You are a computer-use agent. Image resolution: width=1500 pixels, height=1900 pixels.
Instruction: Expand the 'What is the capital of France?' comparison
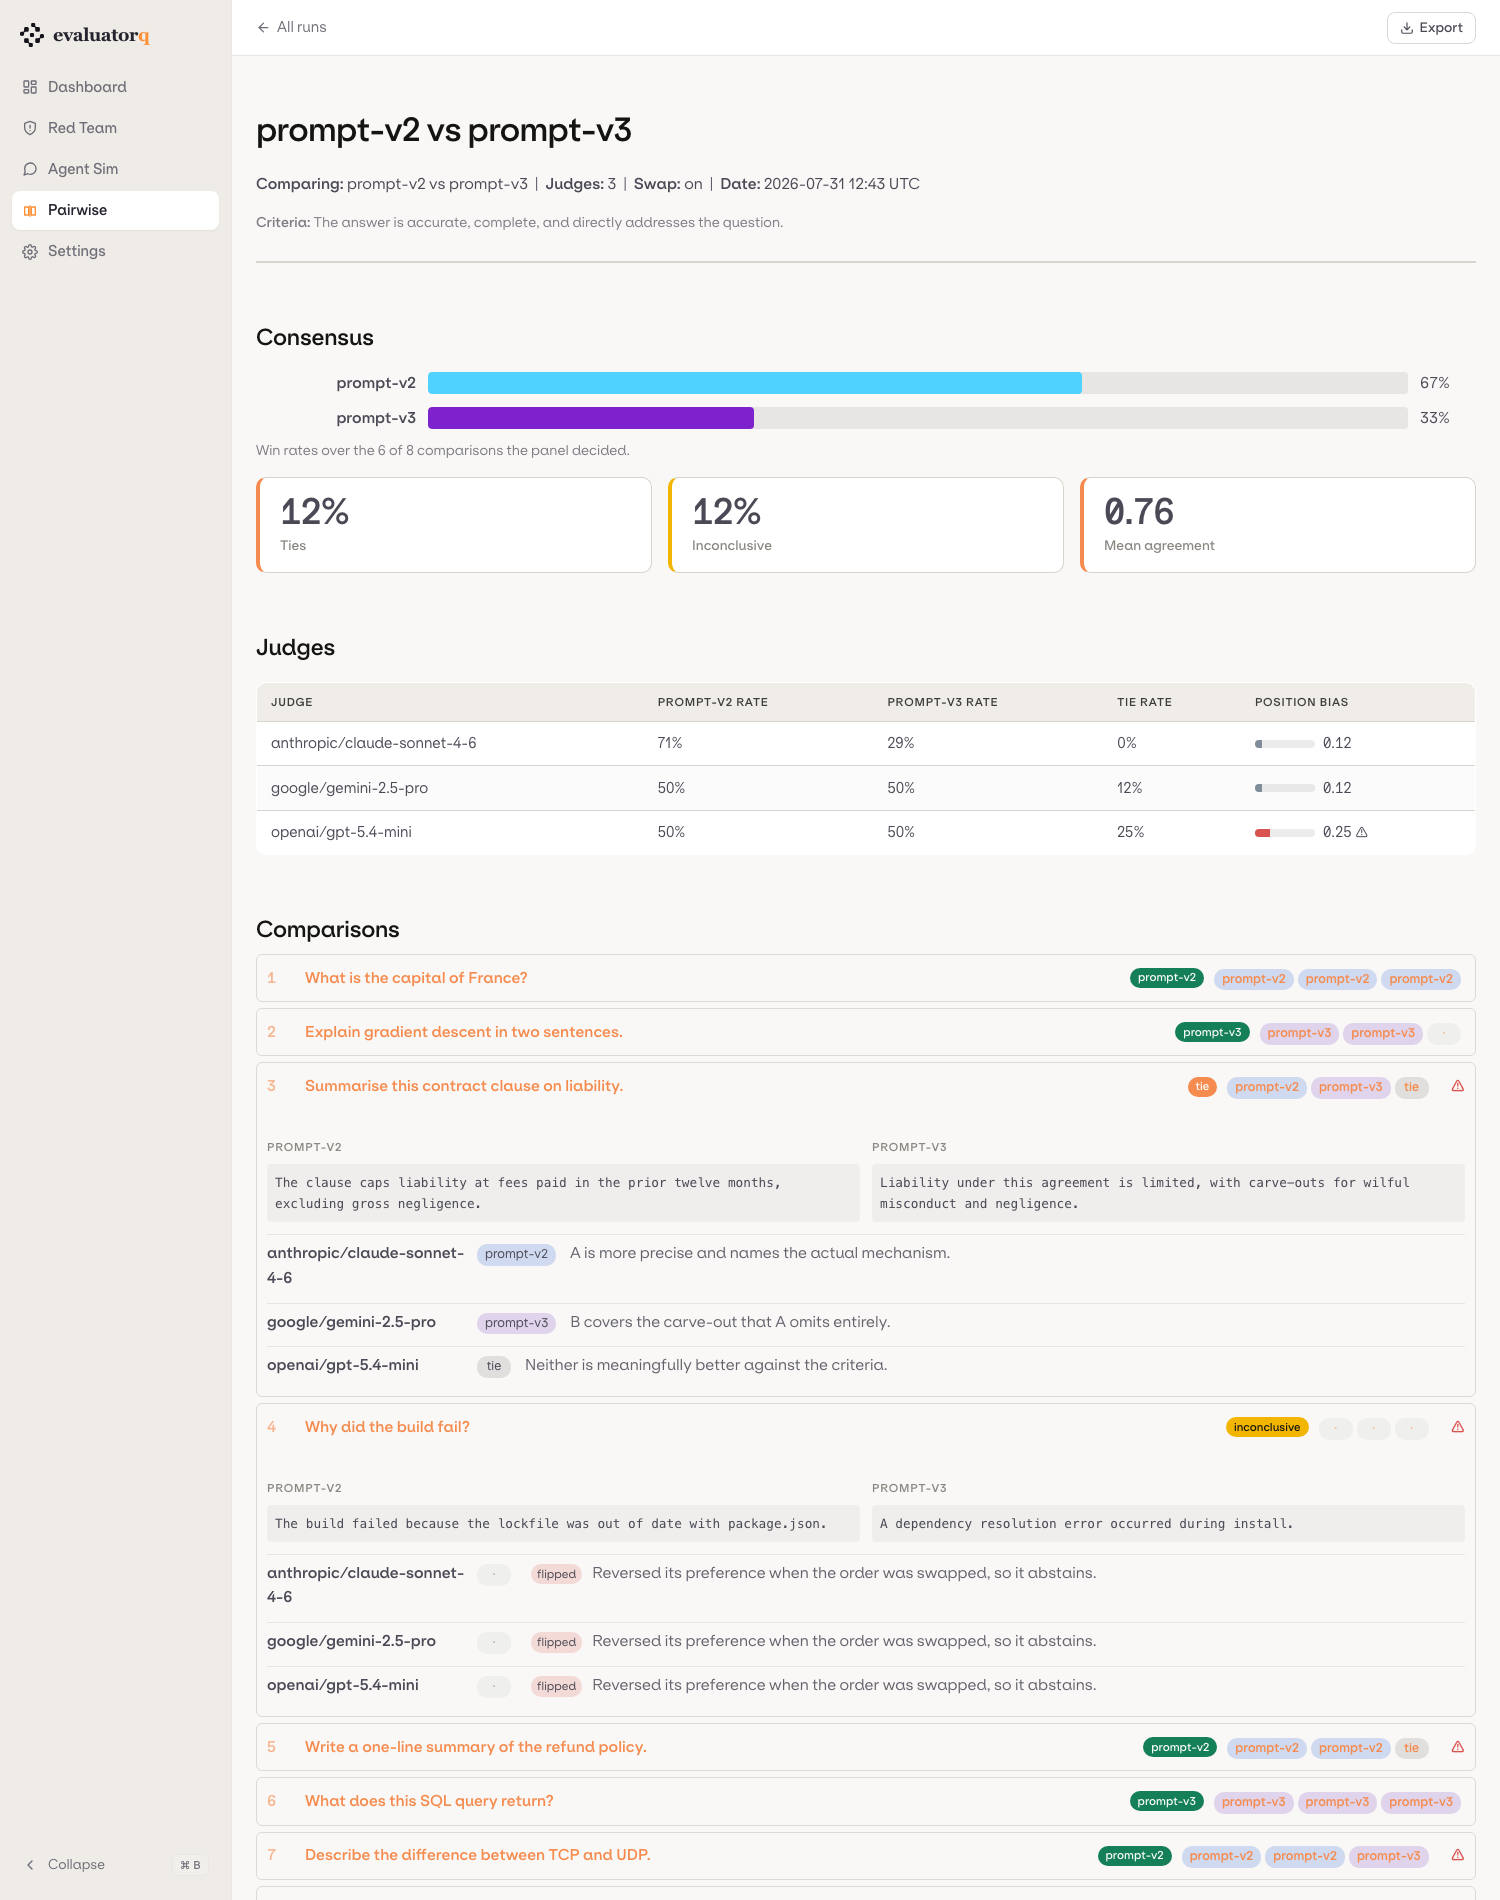(x=866, y=978)
